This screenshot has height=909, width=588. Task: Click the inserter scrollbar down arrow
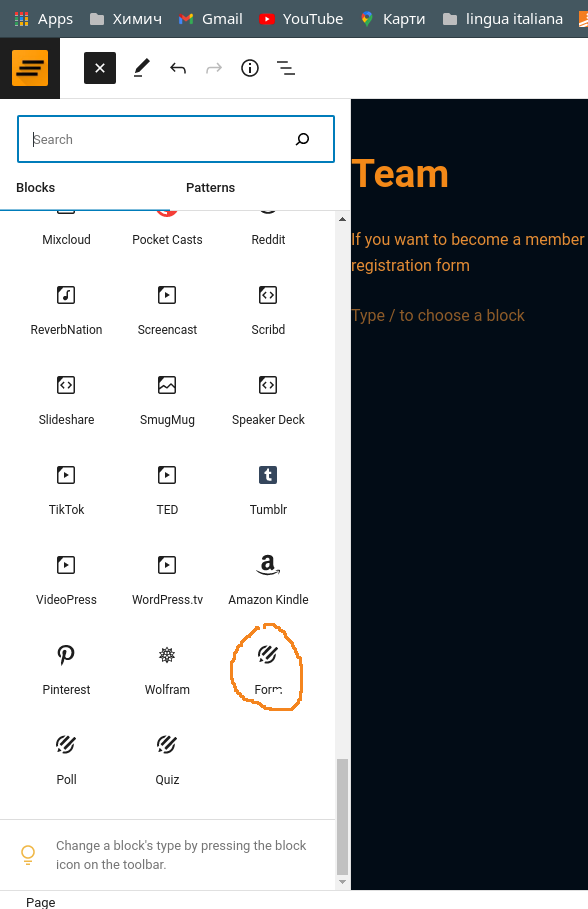(342, 882)
